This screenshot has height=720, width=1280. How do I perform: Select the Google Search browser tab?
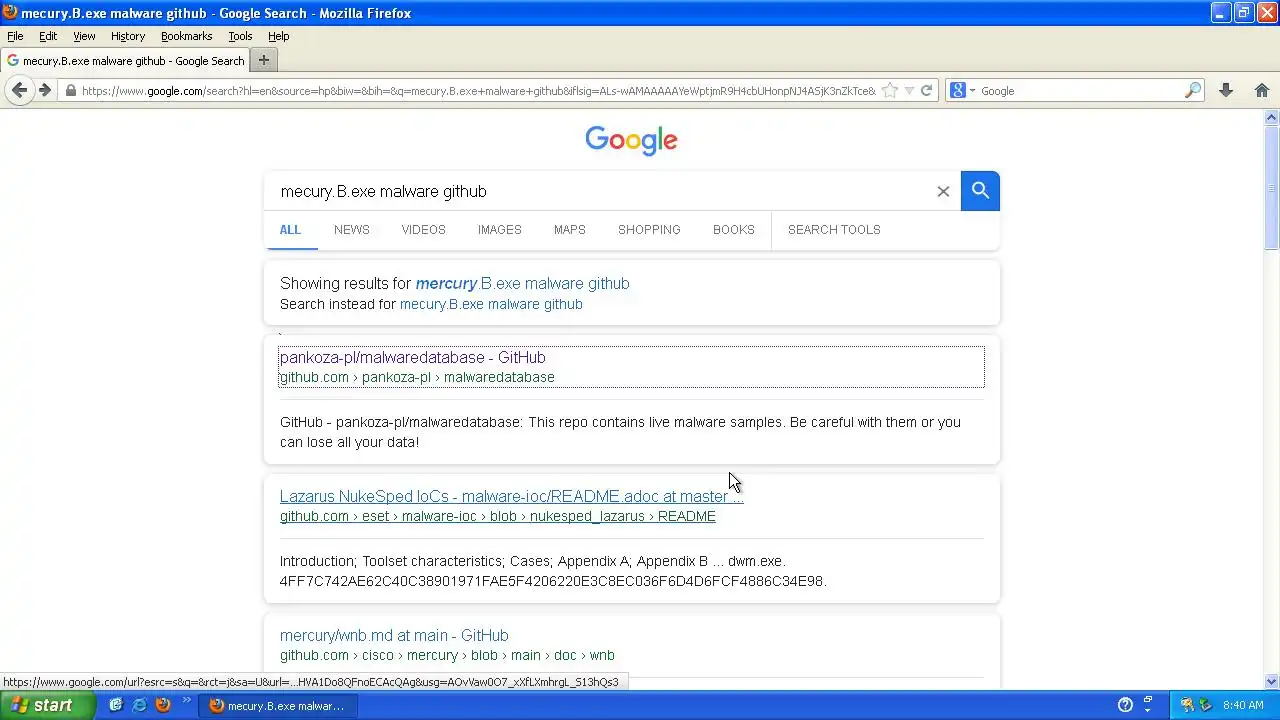[126, 60]
